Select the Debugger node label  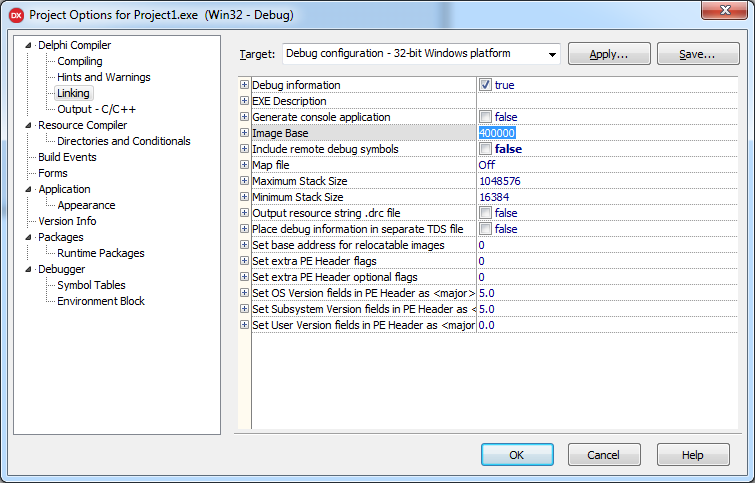click(x=62, y=269)
